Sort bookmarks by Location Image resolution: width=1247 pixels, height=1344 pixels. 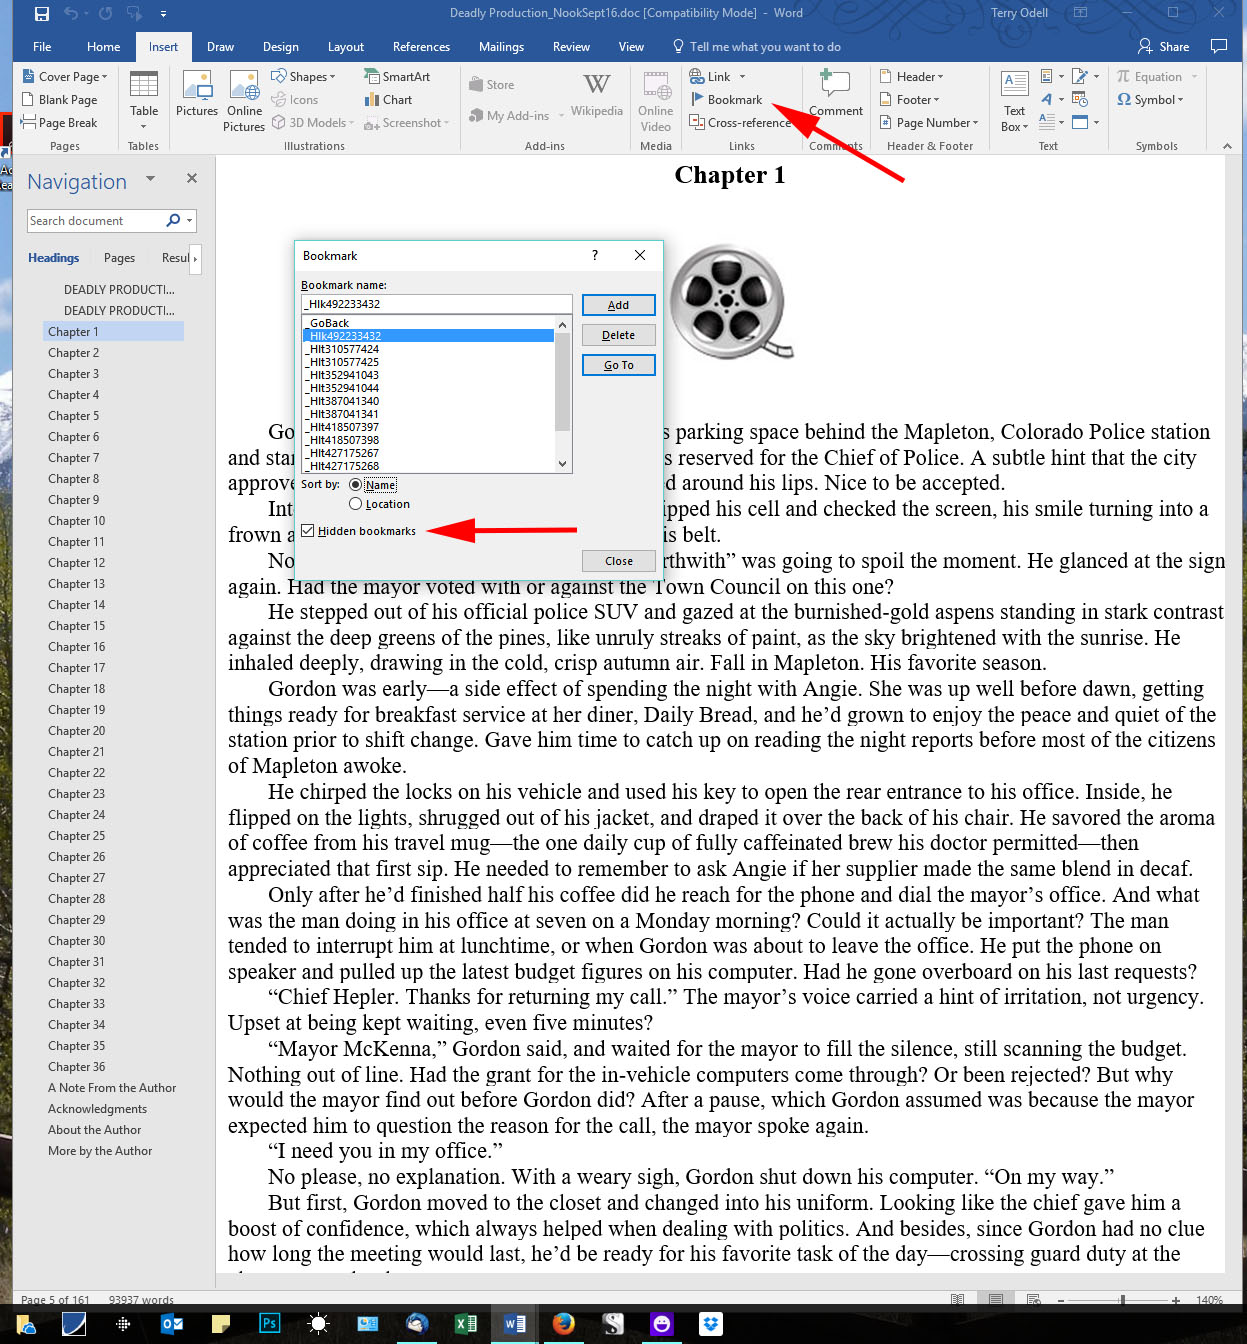click(356, 503)
